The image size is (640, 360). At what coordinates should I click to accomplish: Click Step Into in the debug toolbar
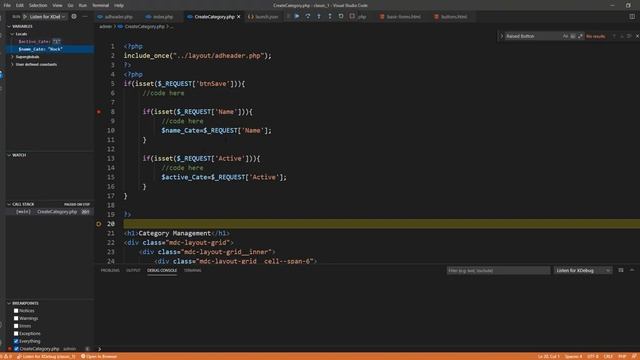pos(319,16)
